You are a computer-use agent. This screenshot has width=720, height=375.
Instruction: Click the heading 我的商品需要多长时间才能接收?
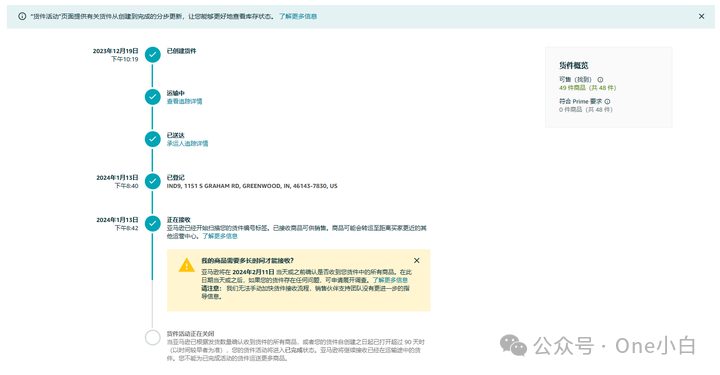click(248, 261)
